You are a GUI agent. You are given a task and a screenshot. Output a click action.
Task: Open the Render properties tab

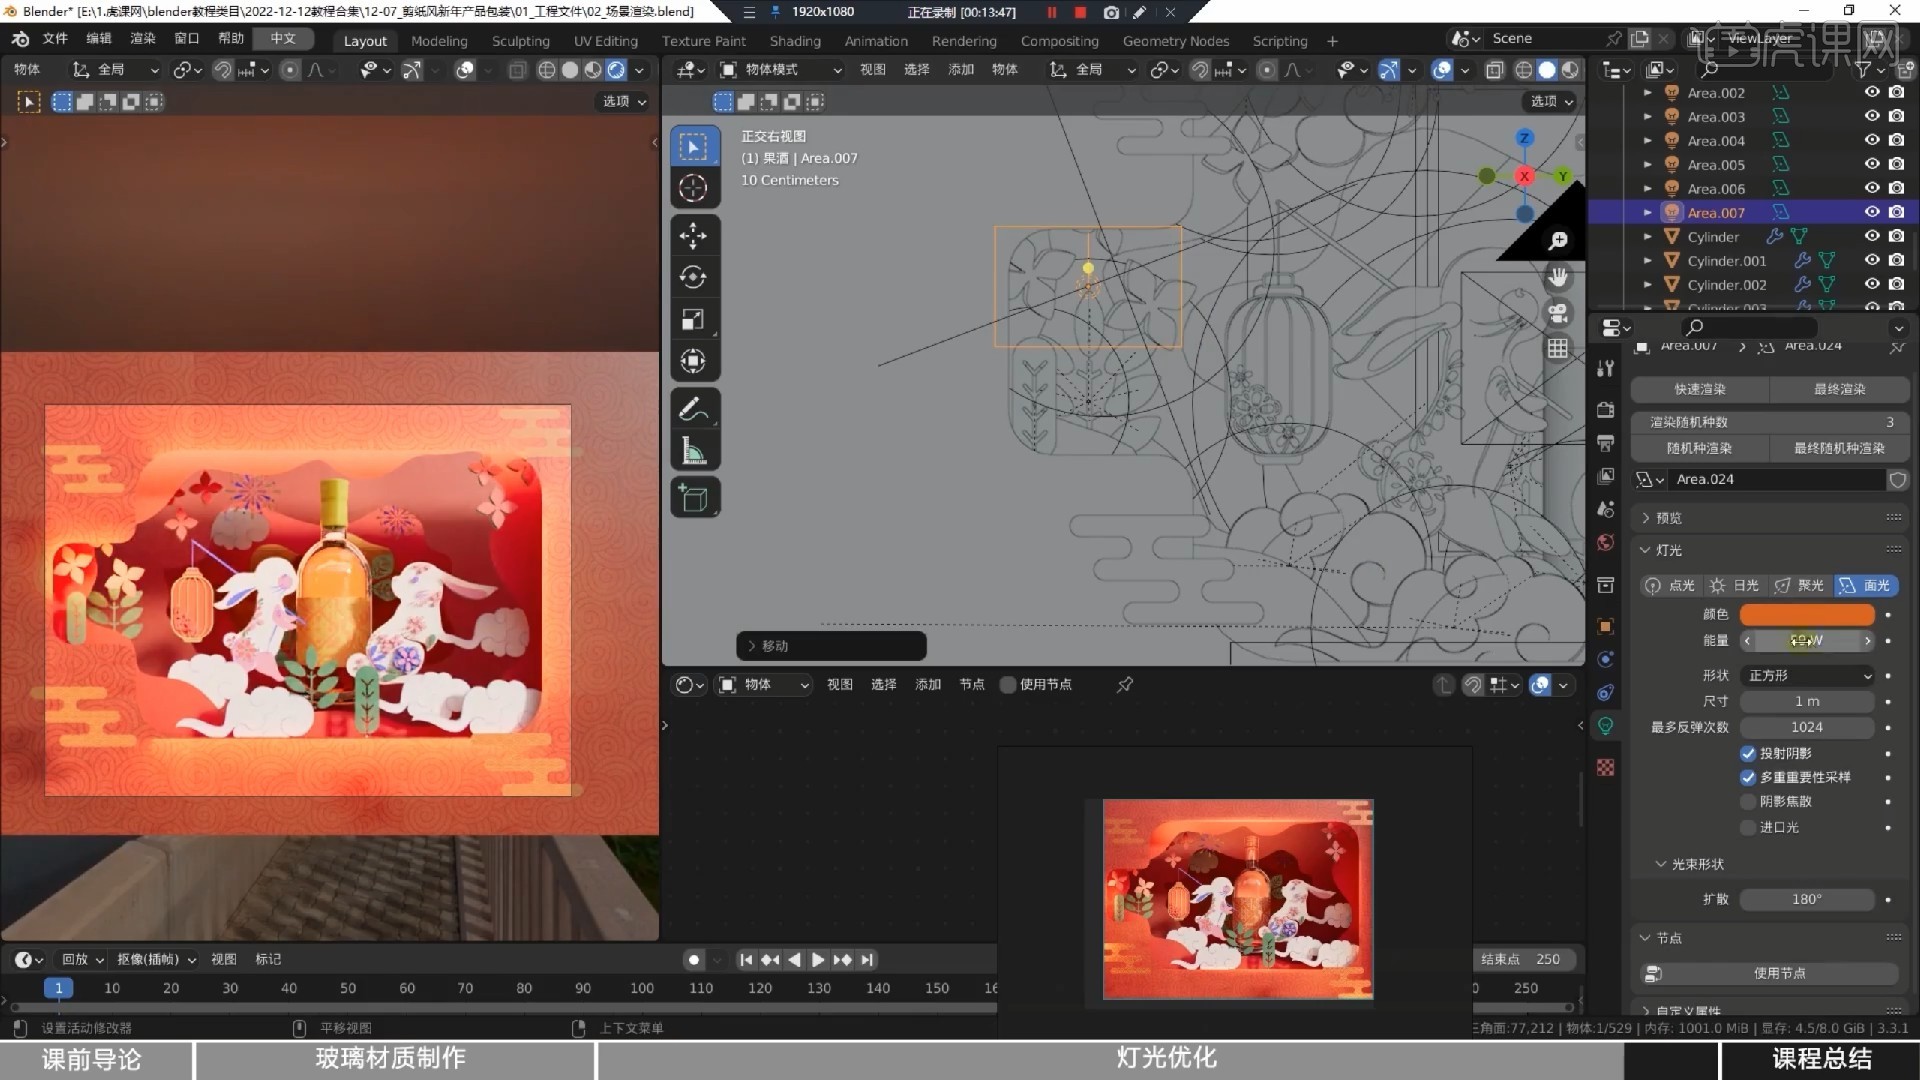[1606, 410]
